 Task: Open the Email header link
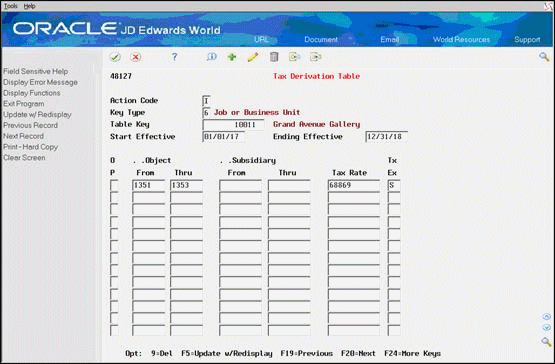(x=390, y=39)
